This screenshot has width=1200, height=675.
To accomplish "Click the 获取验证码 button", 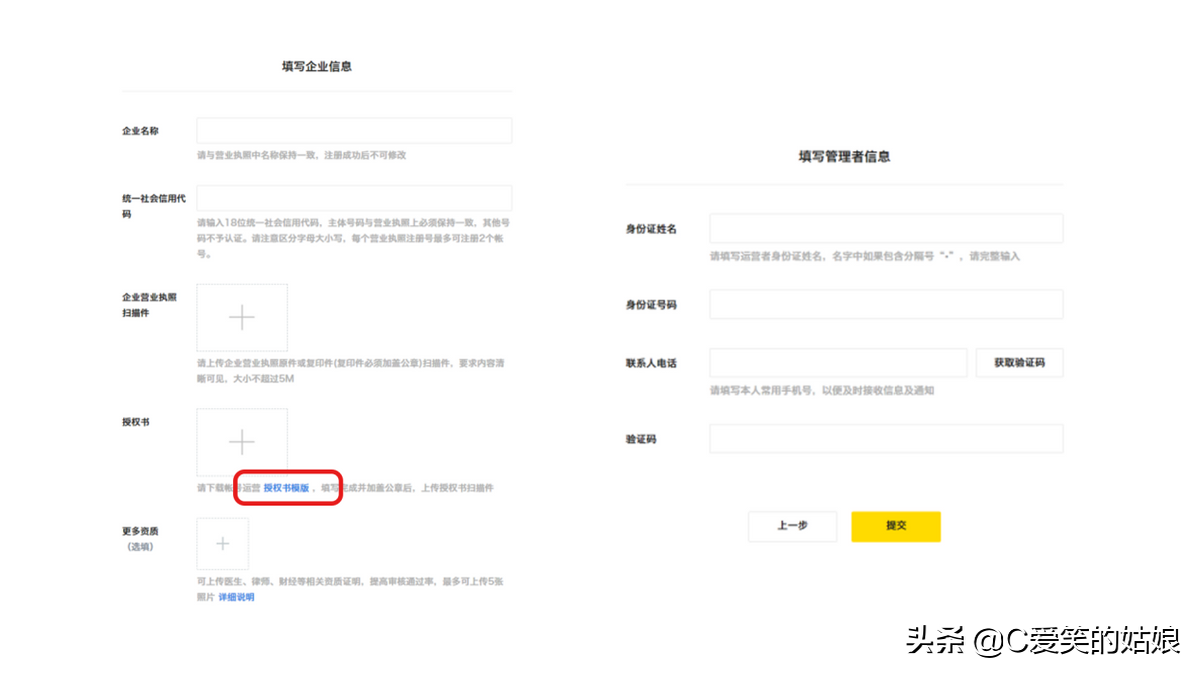I will pyautogui.click(x=1019, y=362).
